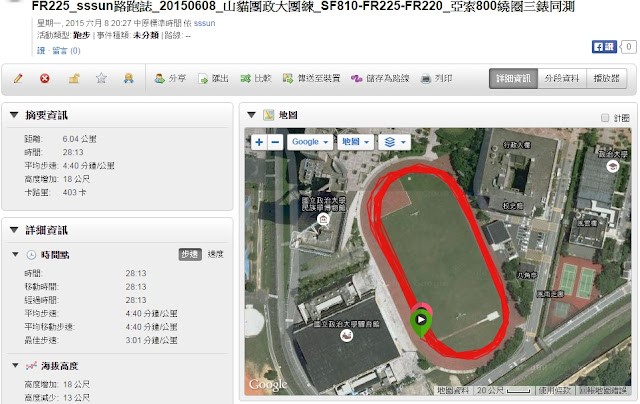
Task: Collapse the 摘要資訊 summary panel
Action: 14,115
